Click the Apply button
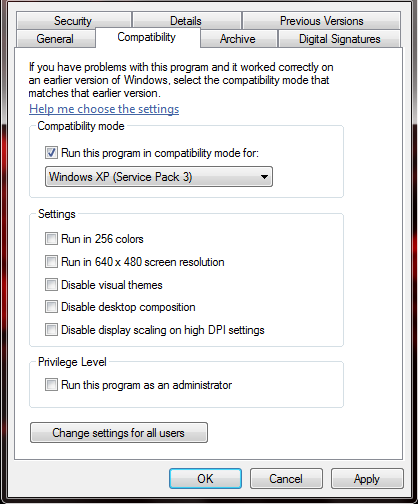Viewport: 418px width, 504px height. pos(367,479)
